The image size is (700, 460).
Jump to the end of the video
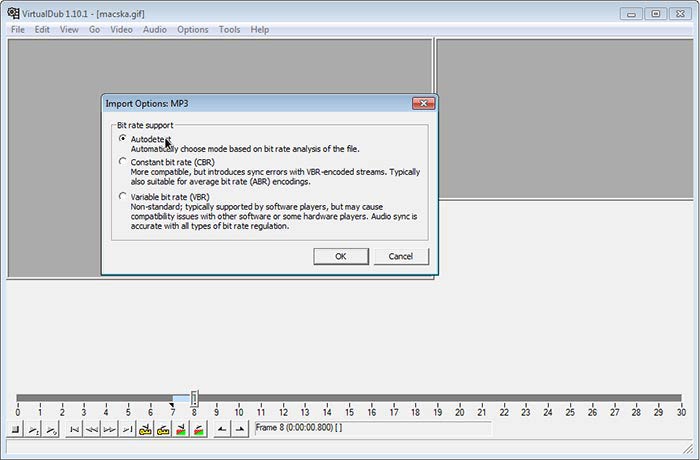[x=125, y=429]
